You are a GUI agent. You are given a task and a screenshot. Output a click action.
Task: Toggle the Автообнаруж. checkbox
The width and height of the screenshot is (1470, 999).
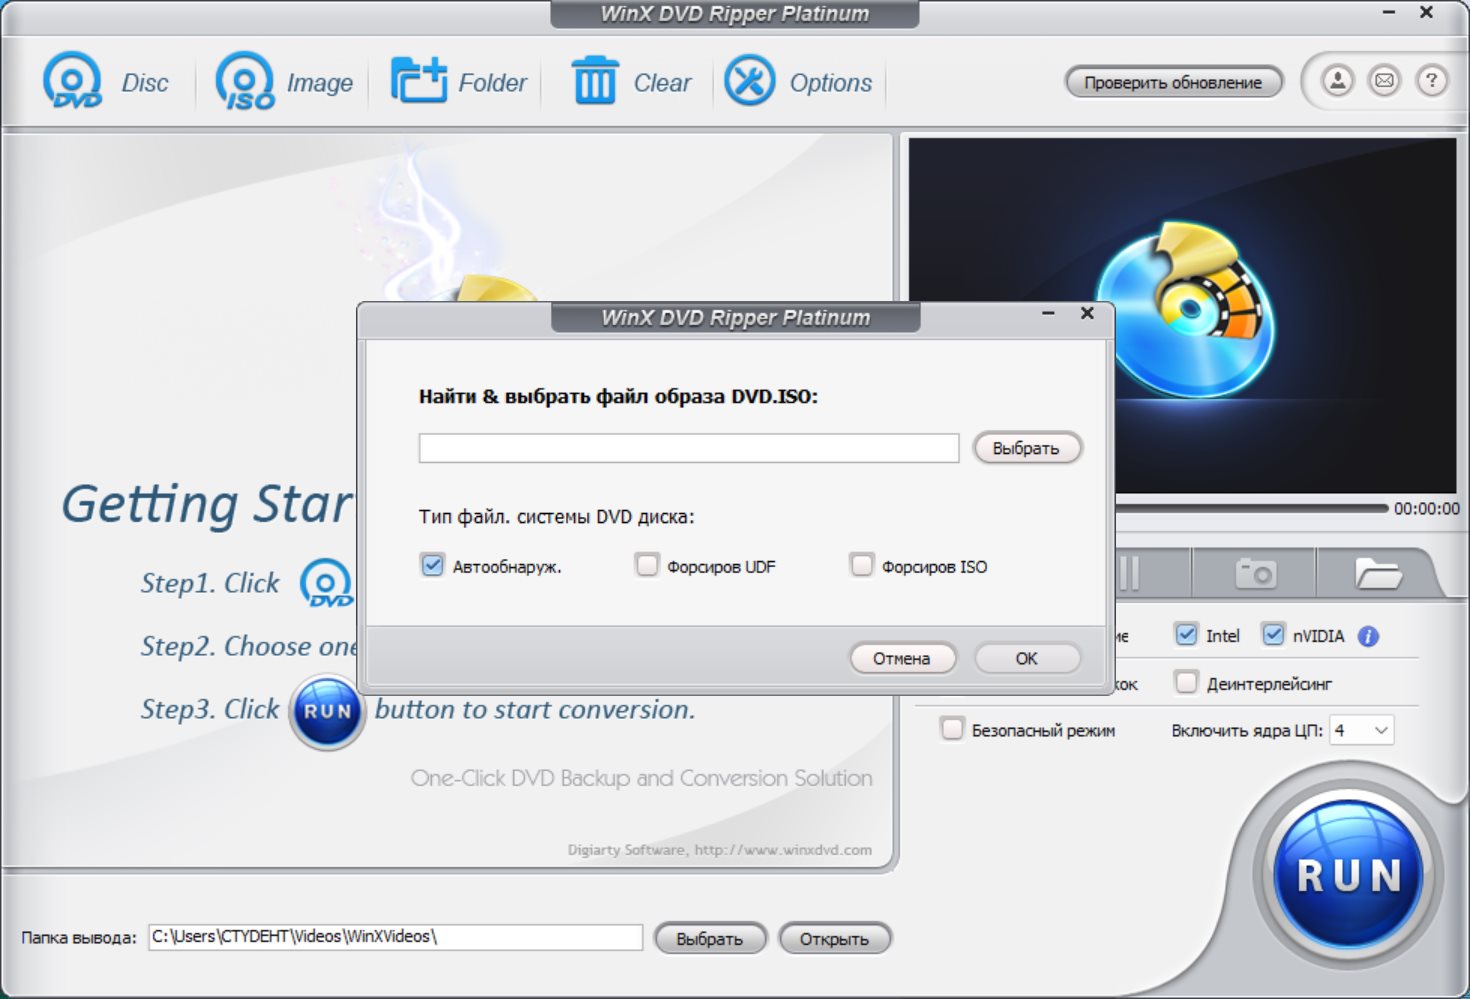[x=432, y=565]
